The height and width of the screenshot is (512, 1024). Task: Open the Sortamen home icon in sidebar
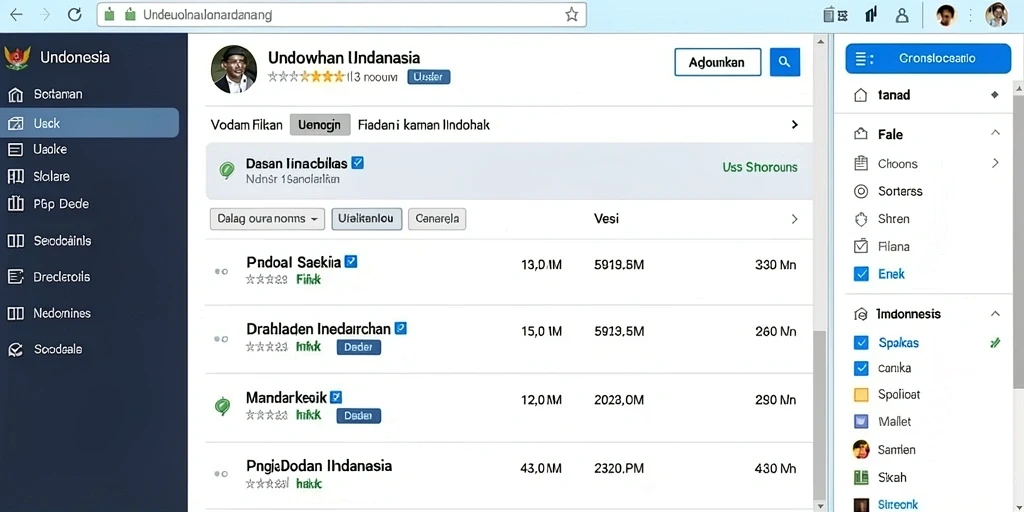tap(15, 95)
